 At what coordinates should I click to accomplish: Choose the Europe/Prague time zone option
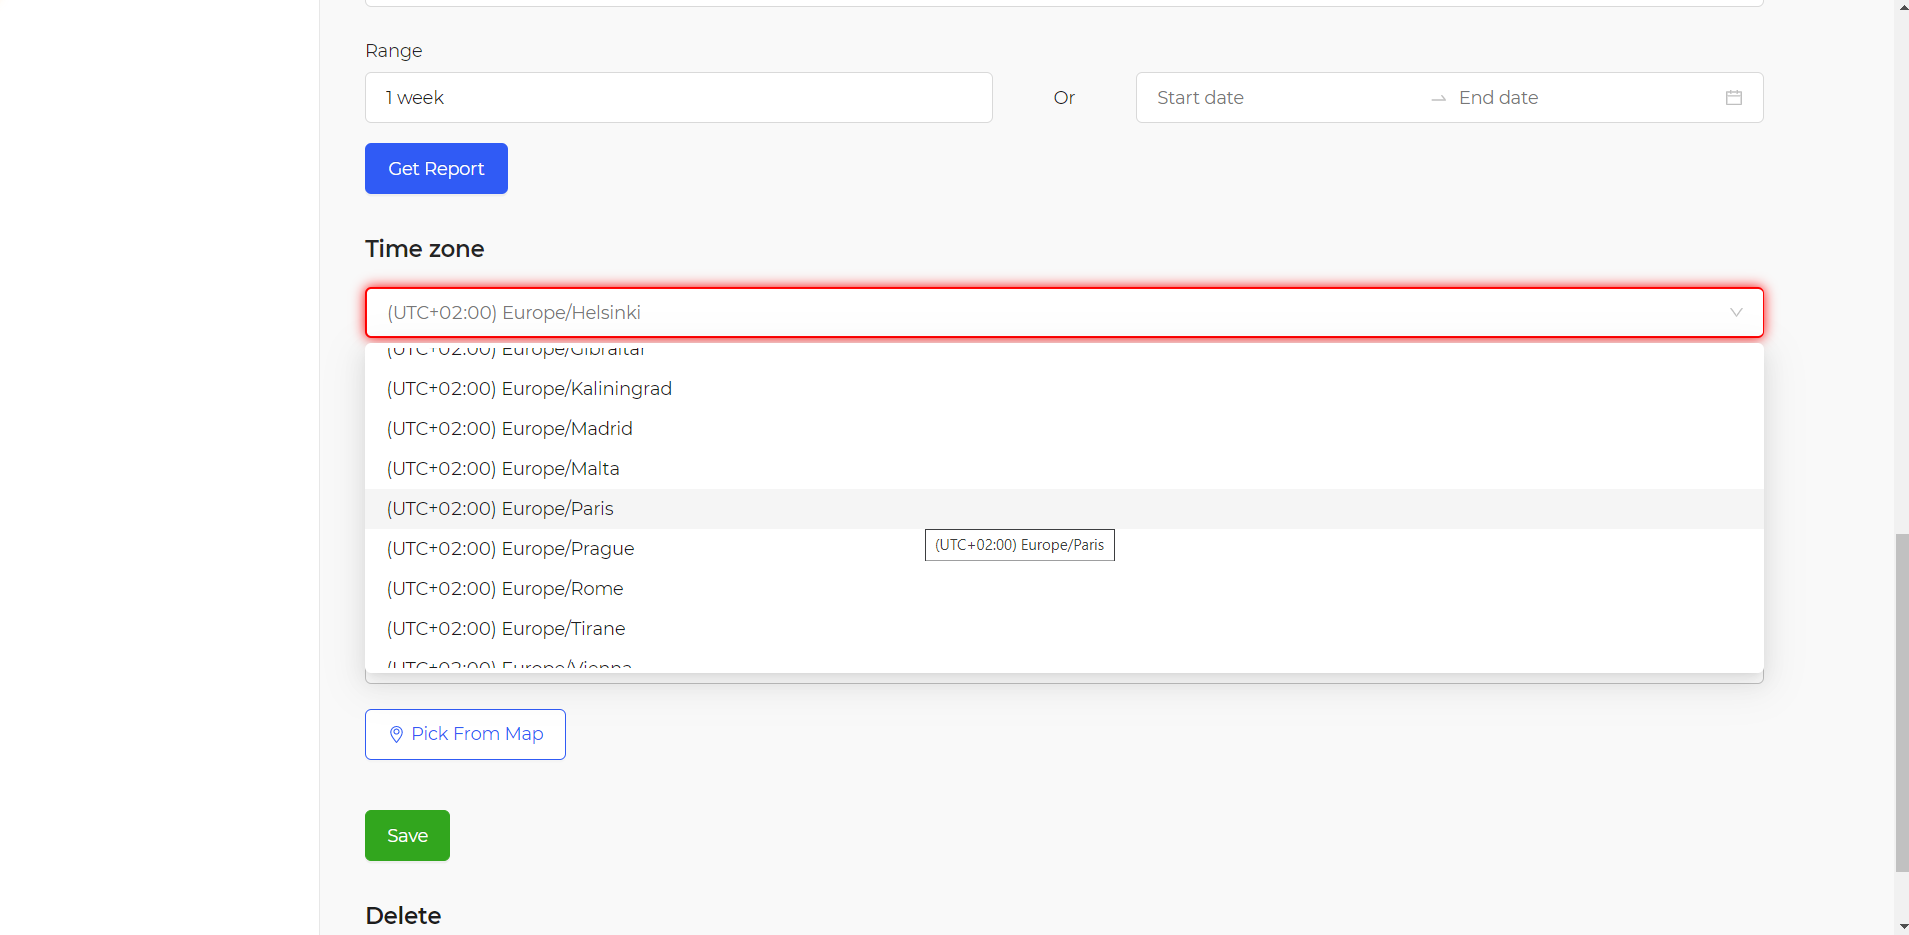click(511, 549)
